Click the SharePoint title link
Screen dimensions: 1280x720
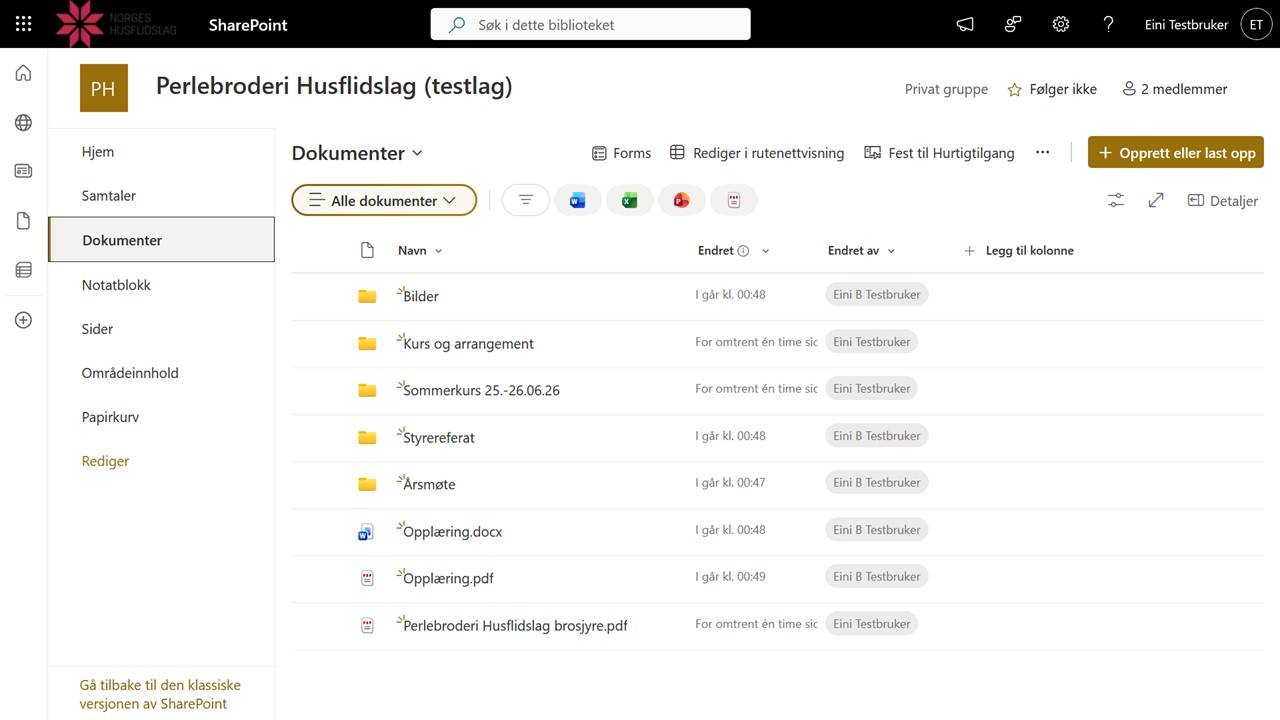point(248,24)
